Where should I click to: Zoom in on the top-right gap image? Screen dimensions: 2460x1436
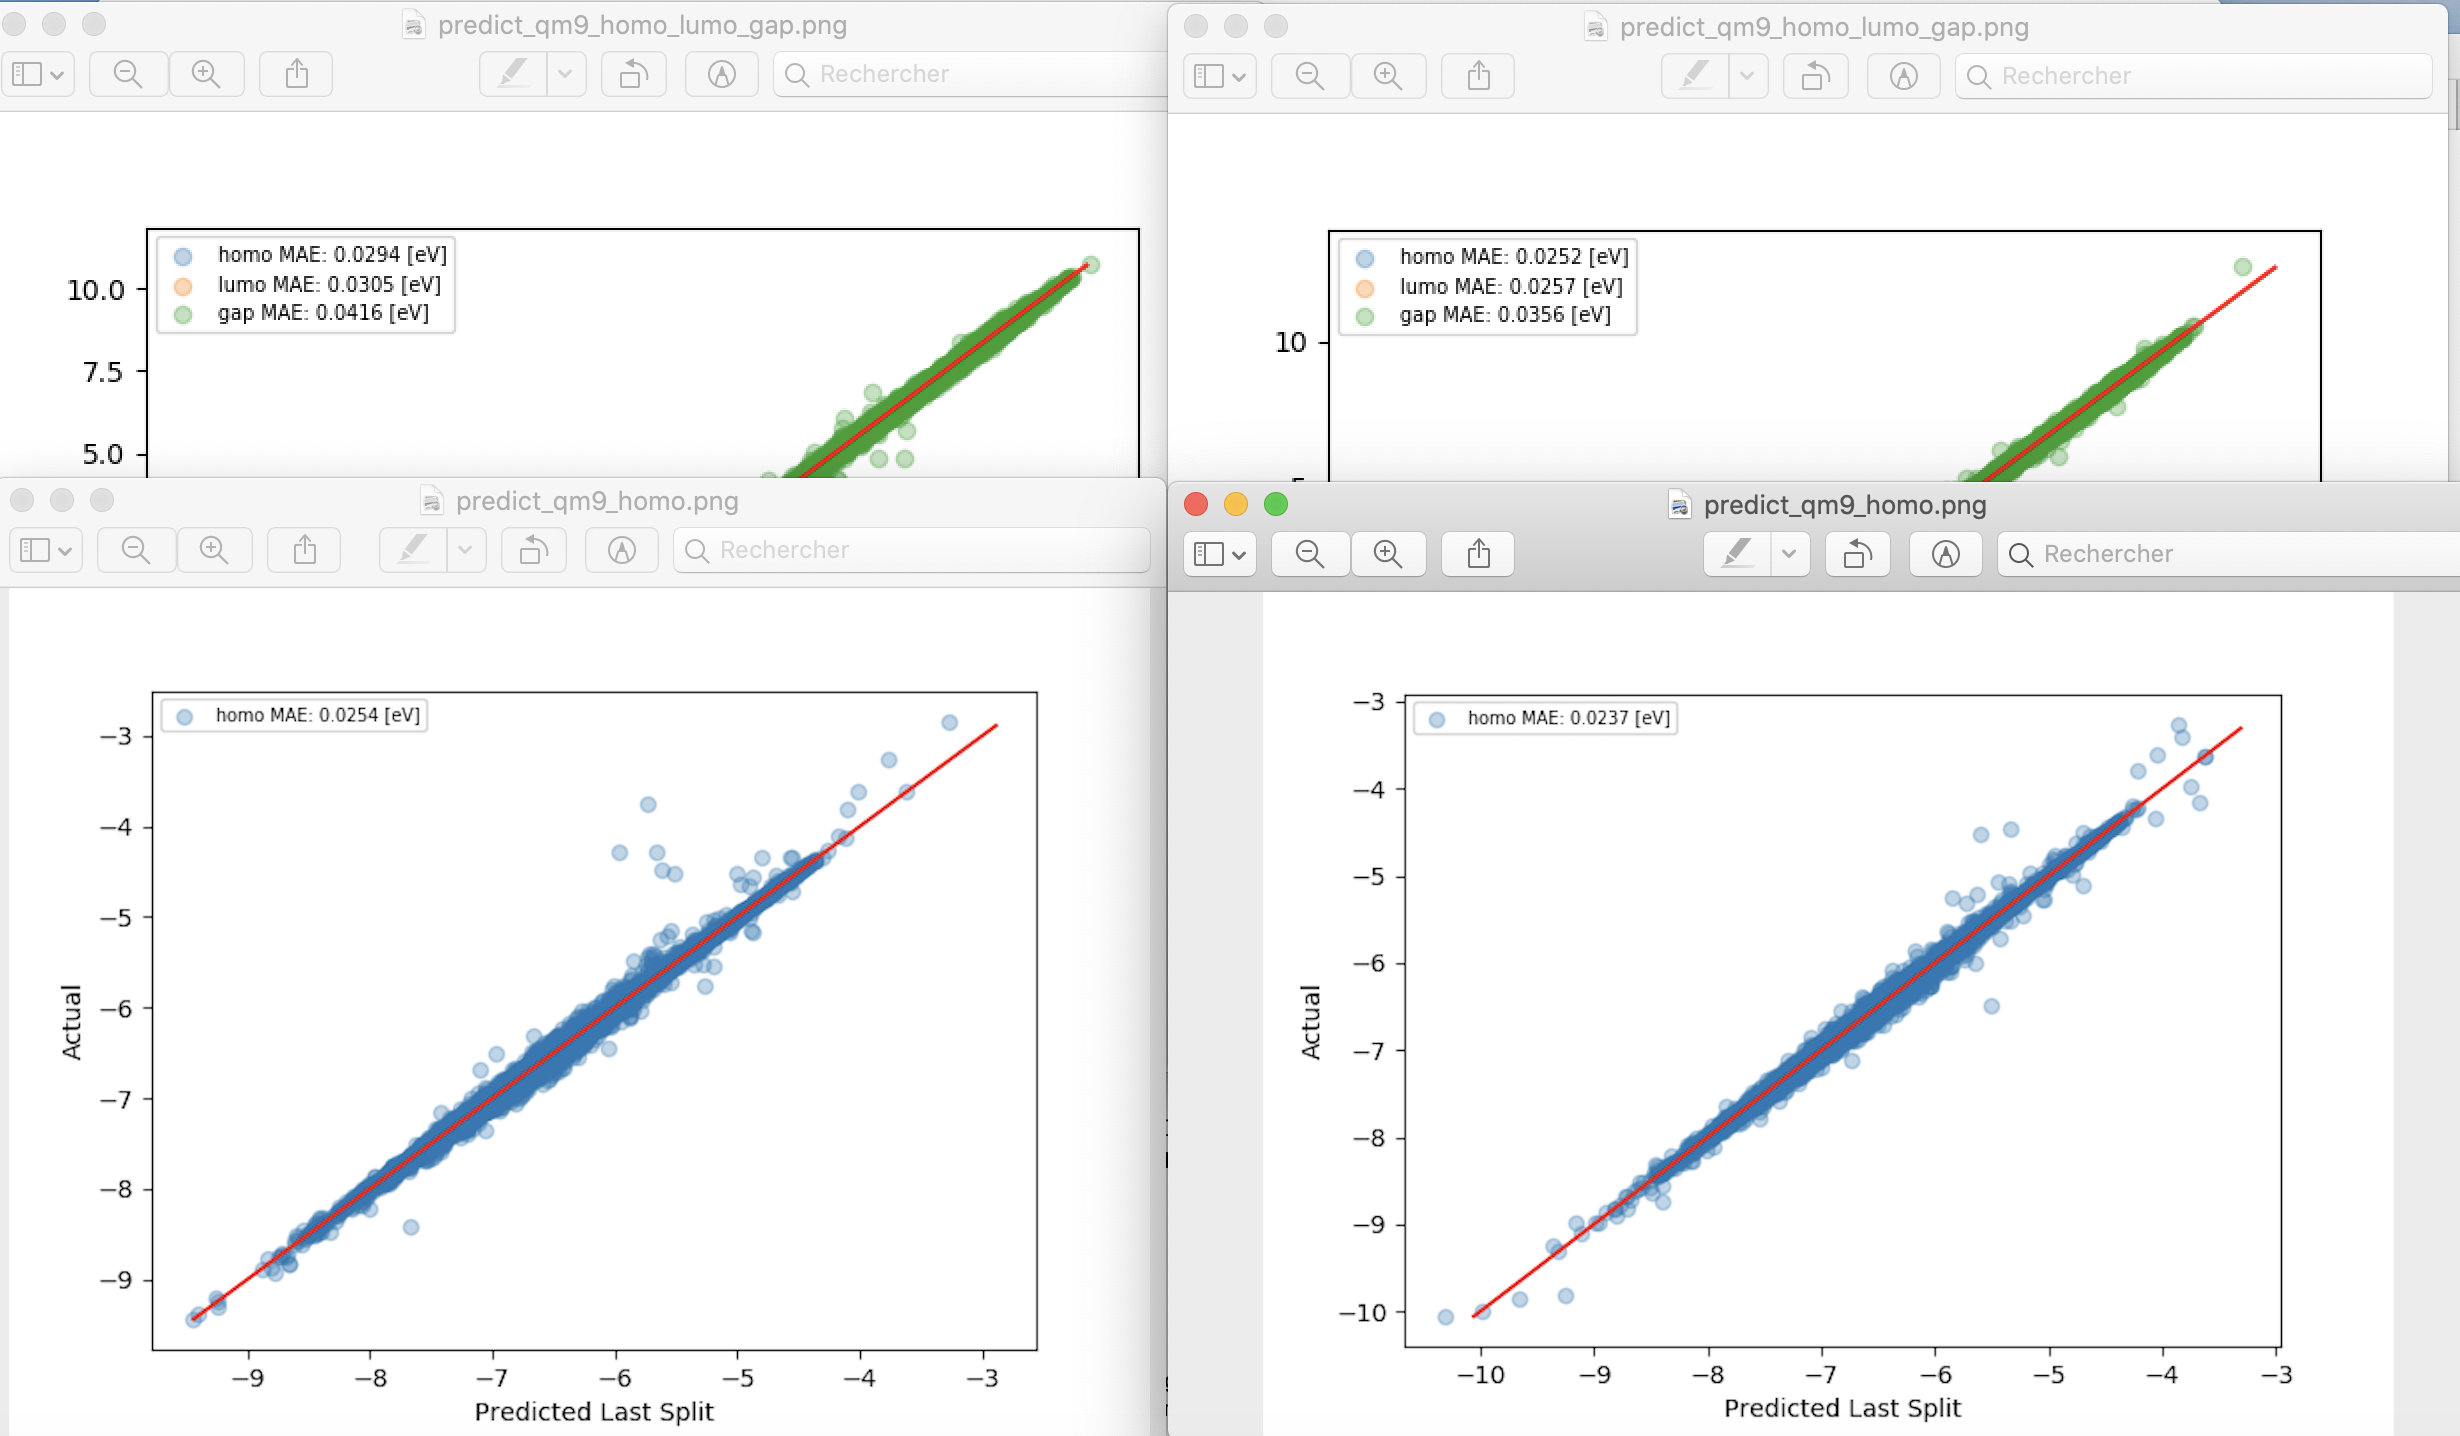click(x=1388, y=75)
